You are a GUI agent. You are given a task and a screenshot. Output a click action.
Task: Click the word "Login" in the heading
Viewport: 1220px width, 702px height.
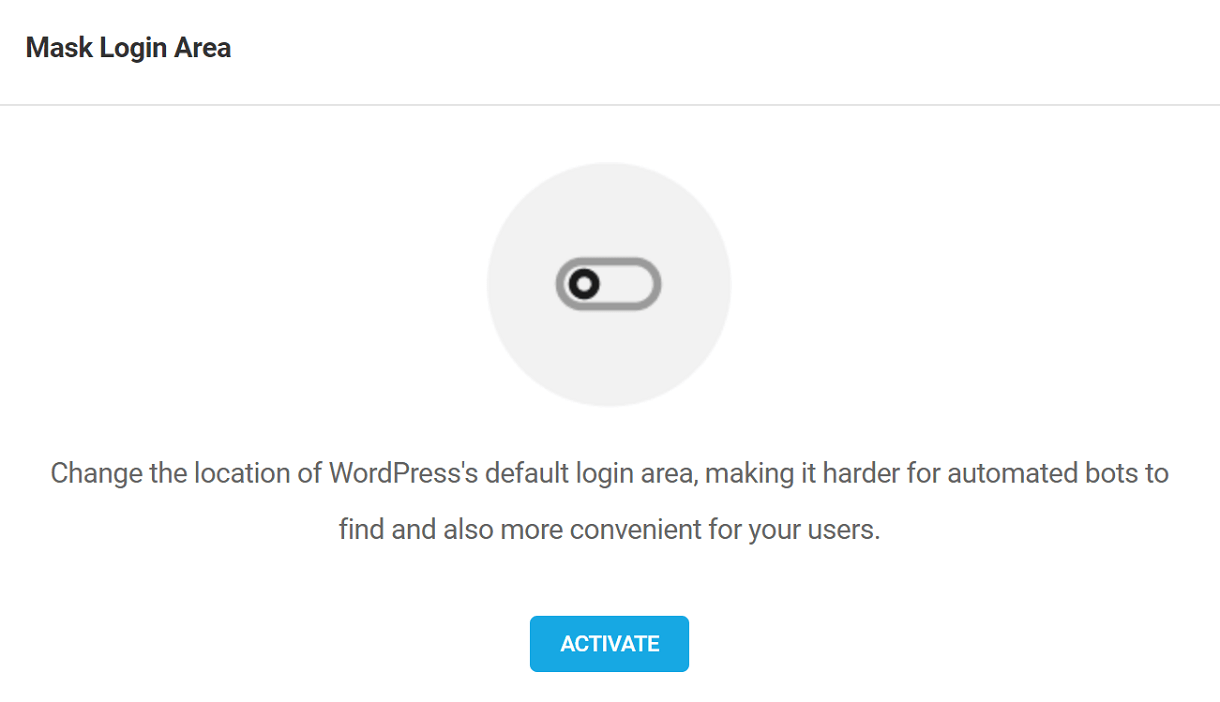[x=132, y=48]
